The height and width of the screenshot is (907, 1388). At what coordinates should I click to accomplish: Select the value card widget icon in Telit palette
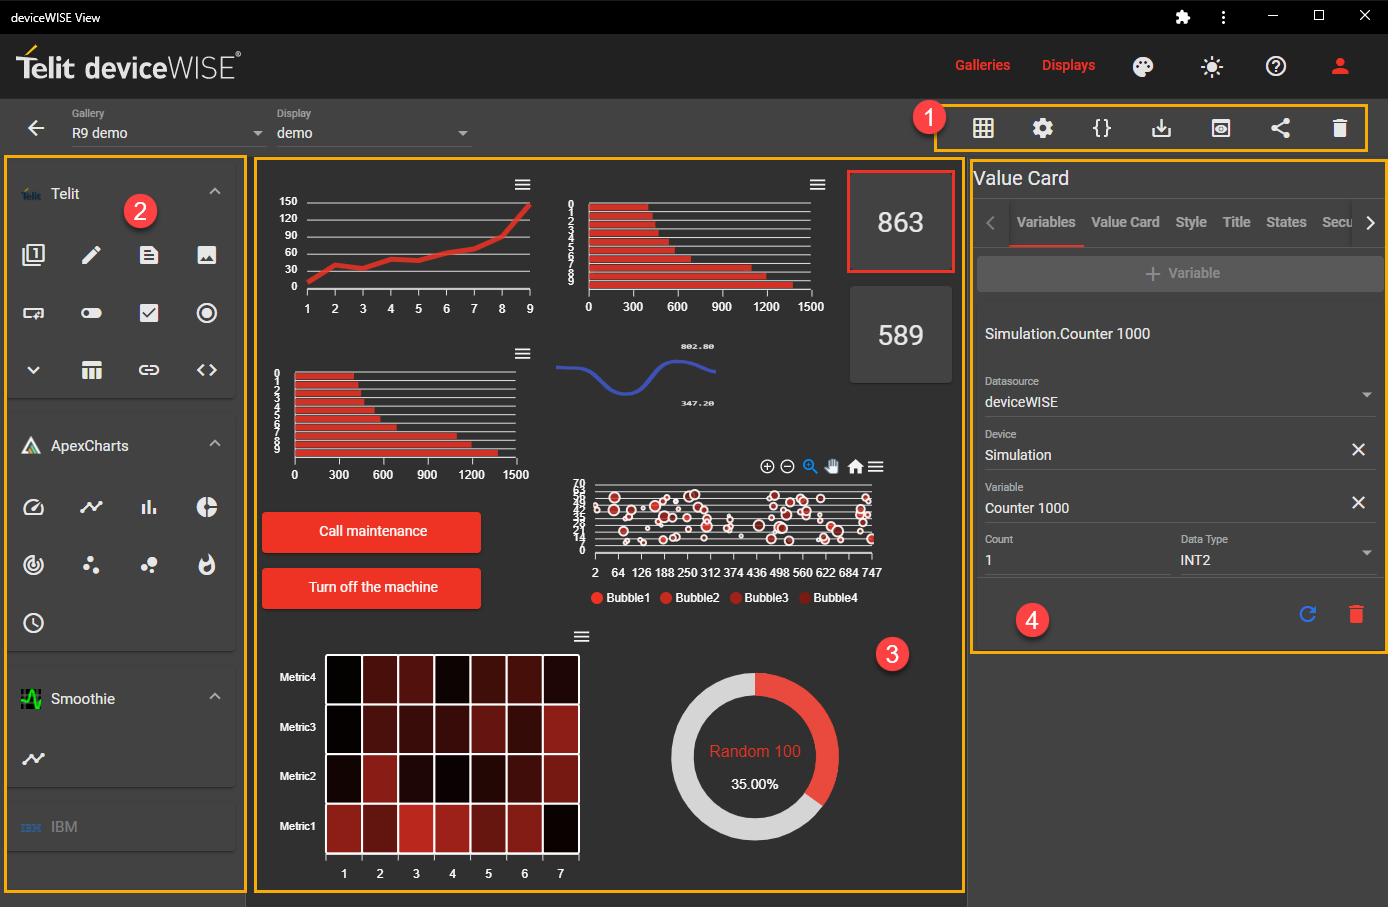33,255
